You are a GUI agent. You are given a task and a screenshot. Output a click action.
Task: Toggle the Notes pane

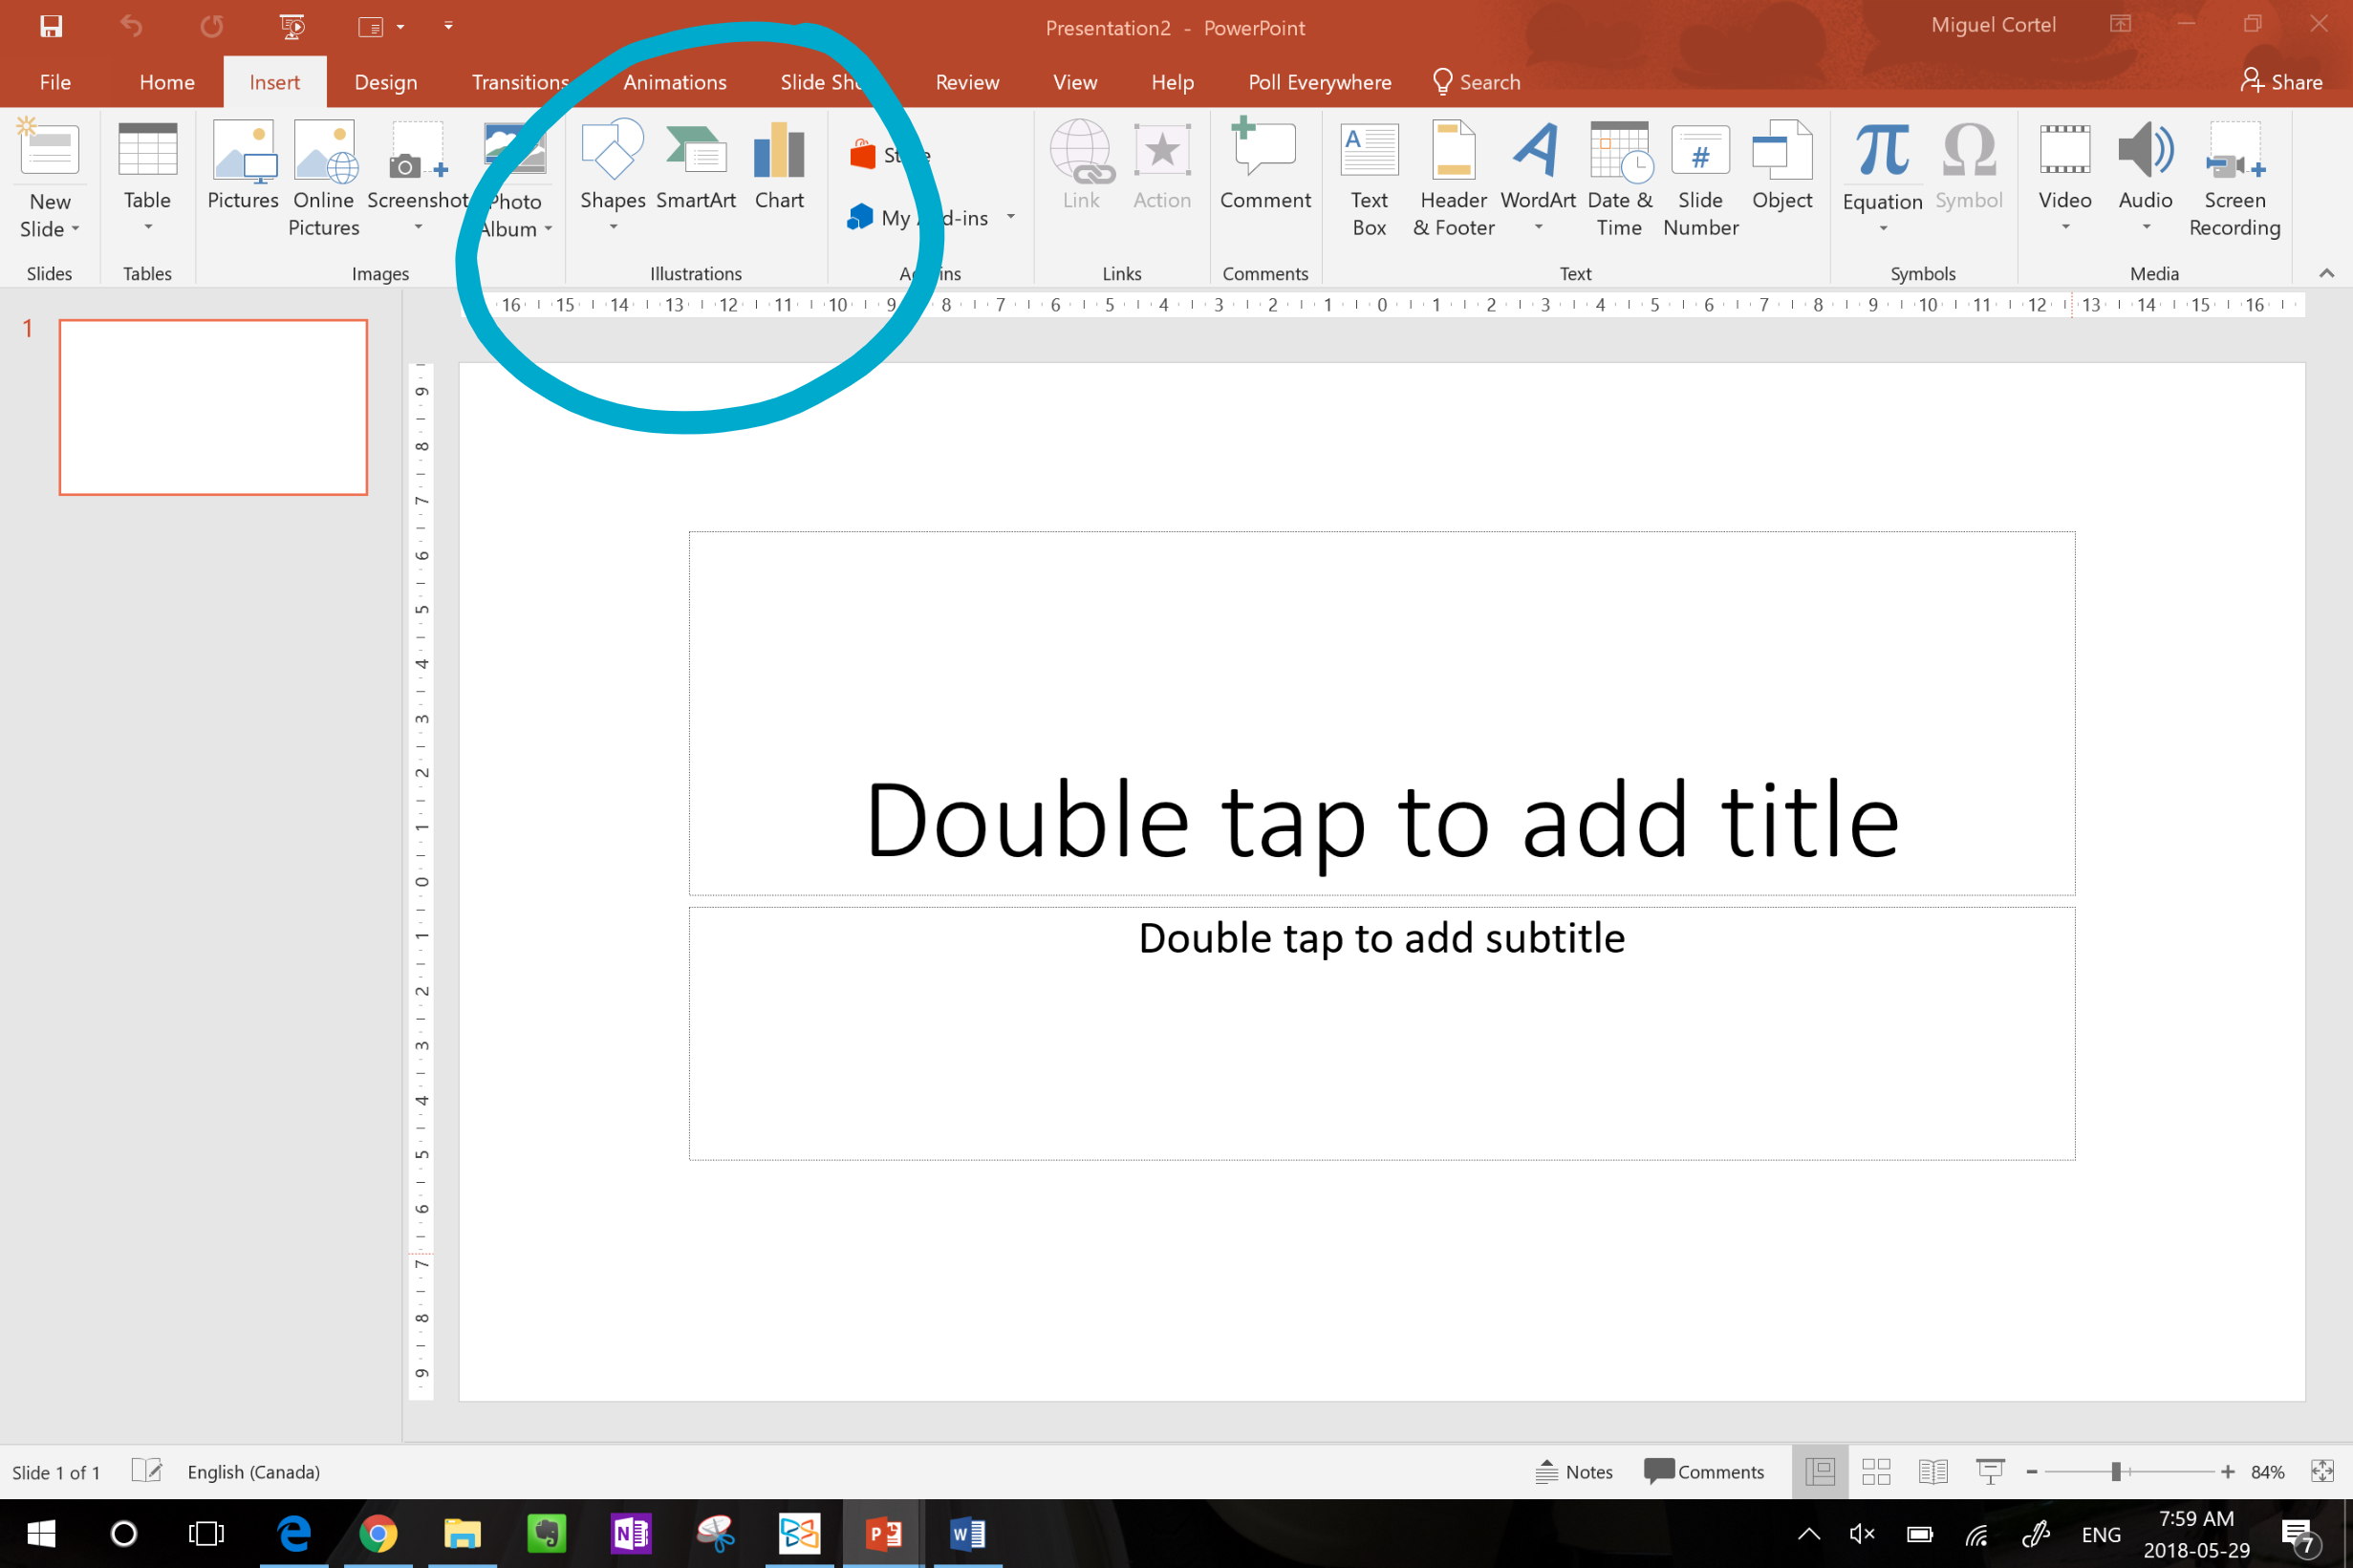1574,1472
